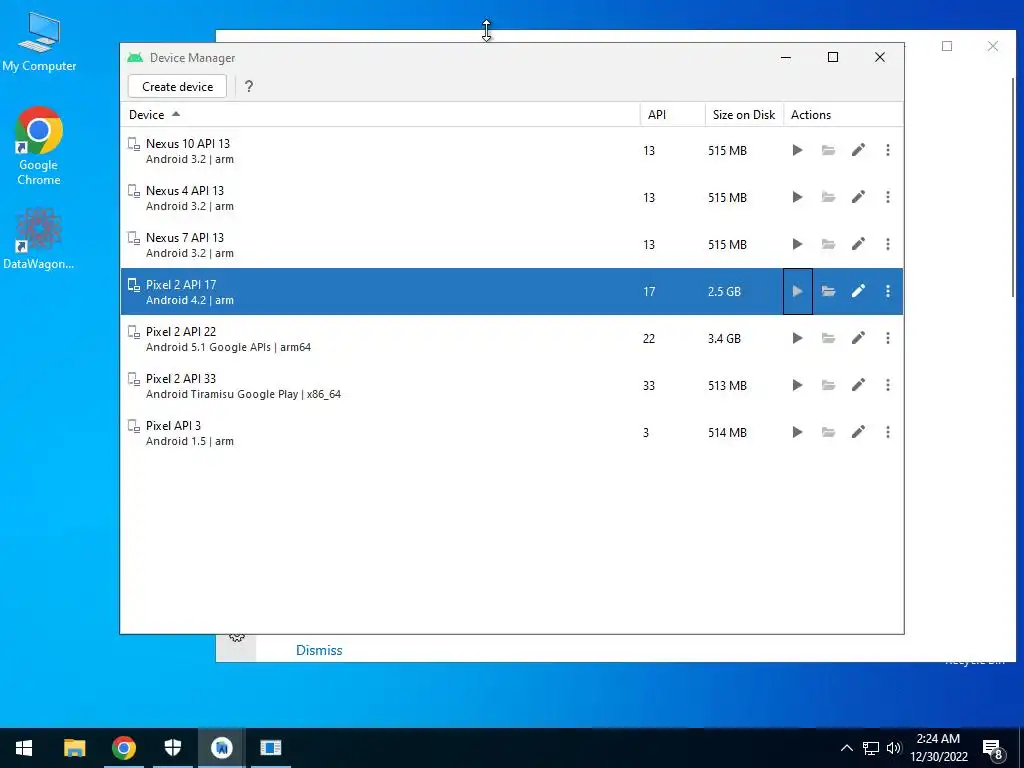Sort list by Size on Disk header

[744, 114]
